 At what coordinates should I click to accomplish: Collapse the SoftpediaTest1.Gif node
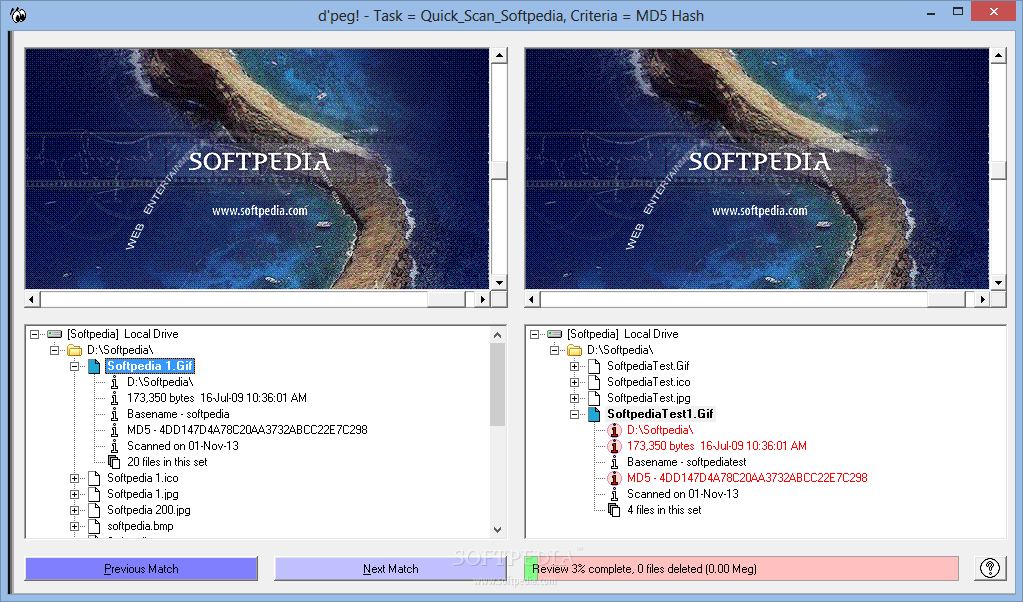[574, 414]
